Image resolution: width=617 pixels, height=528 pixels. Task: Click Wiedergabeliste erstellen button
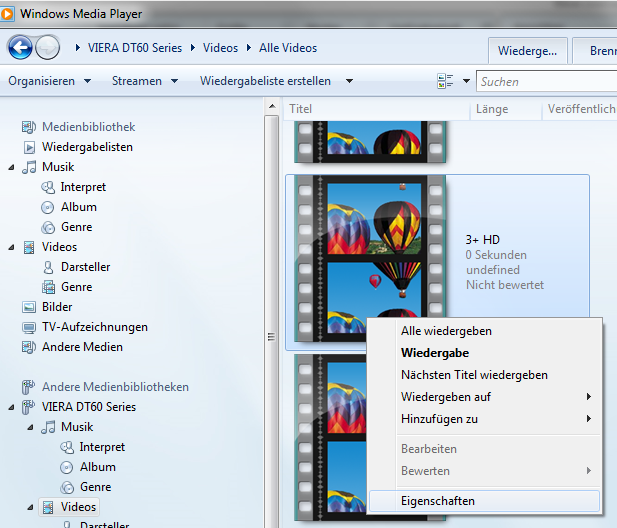[265, 81]
